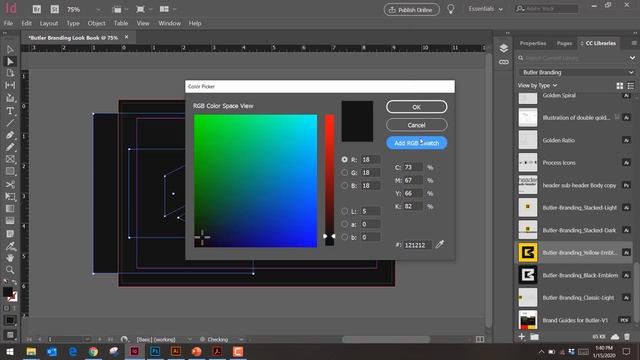Click the Color Picker eyedropper icon

point(440,244)
